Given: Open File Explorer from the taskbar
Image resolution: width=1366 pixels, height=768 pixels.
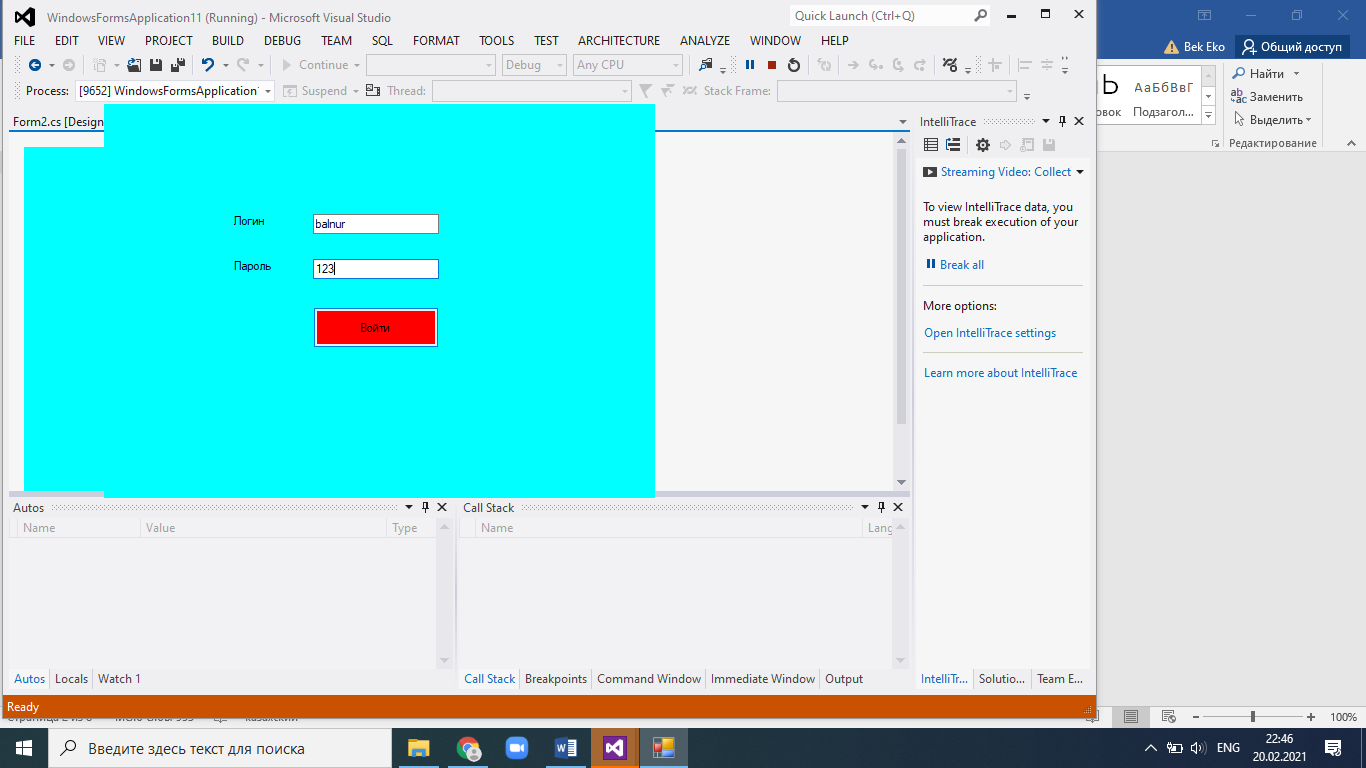Looking at the screenshot, I should tap(418, 748).
